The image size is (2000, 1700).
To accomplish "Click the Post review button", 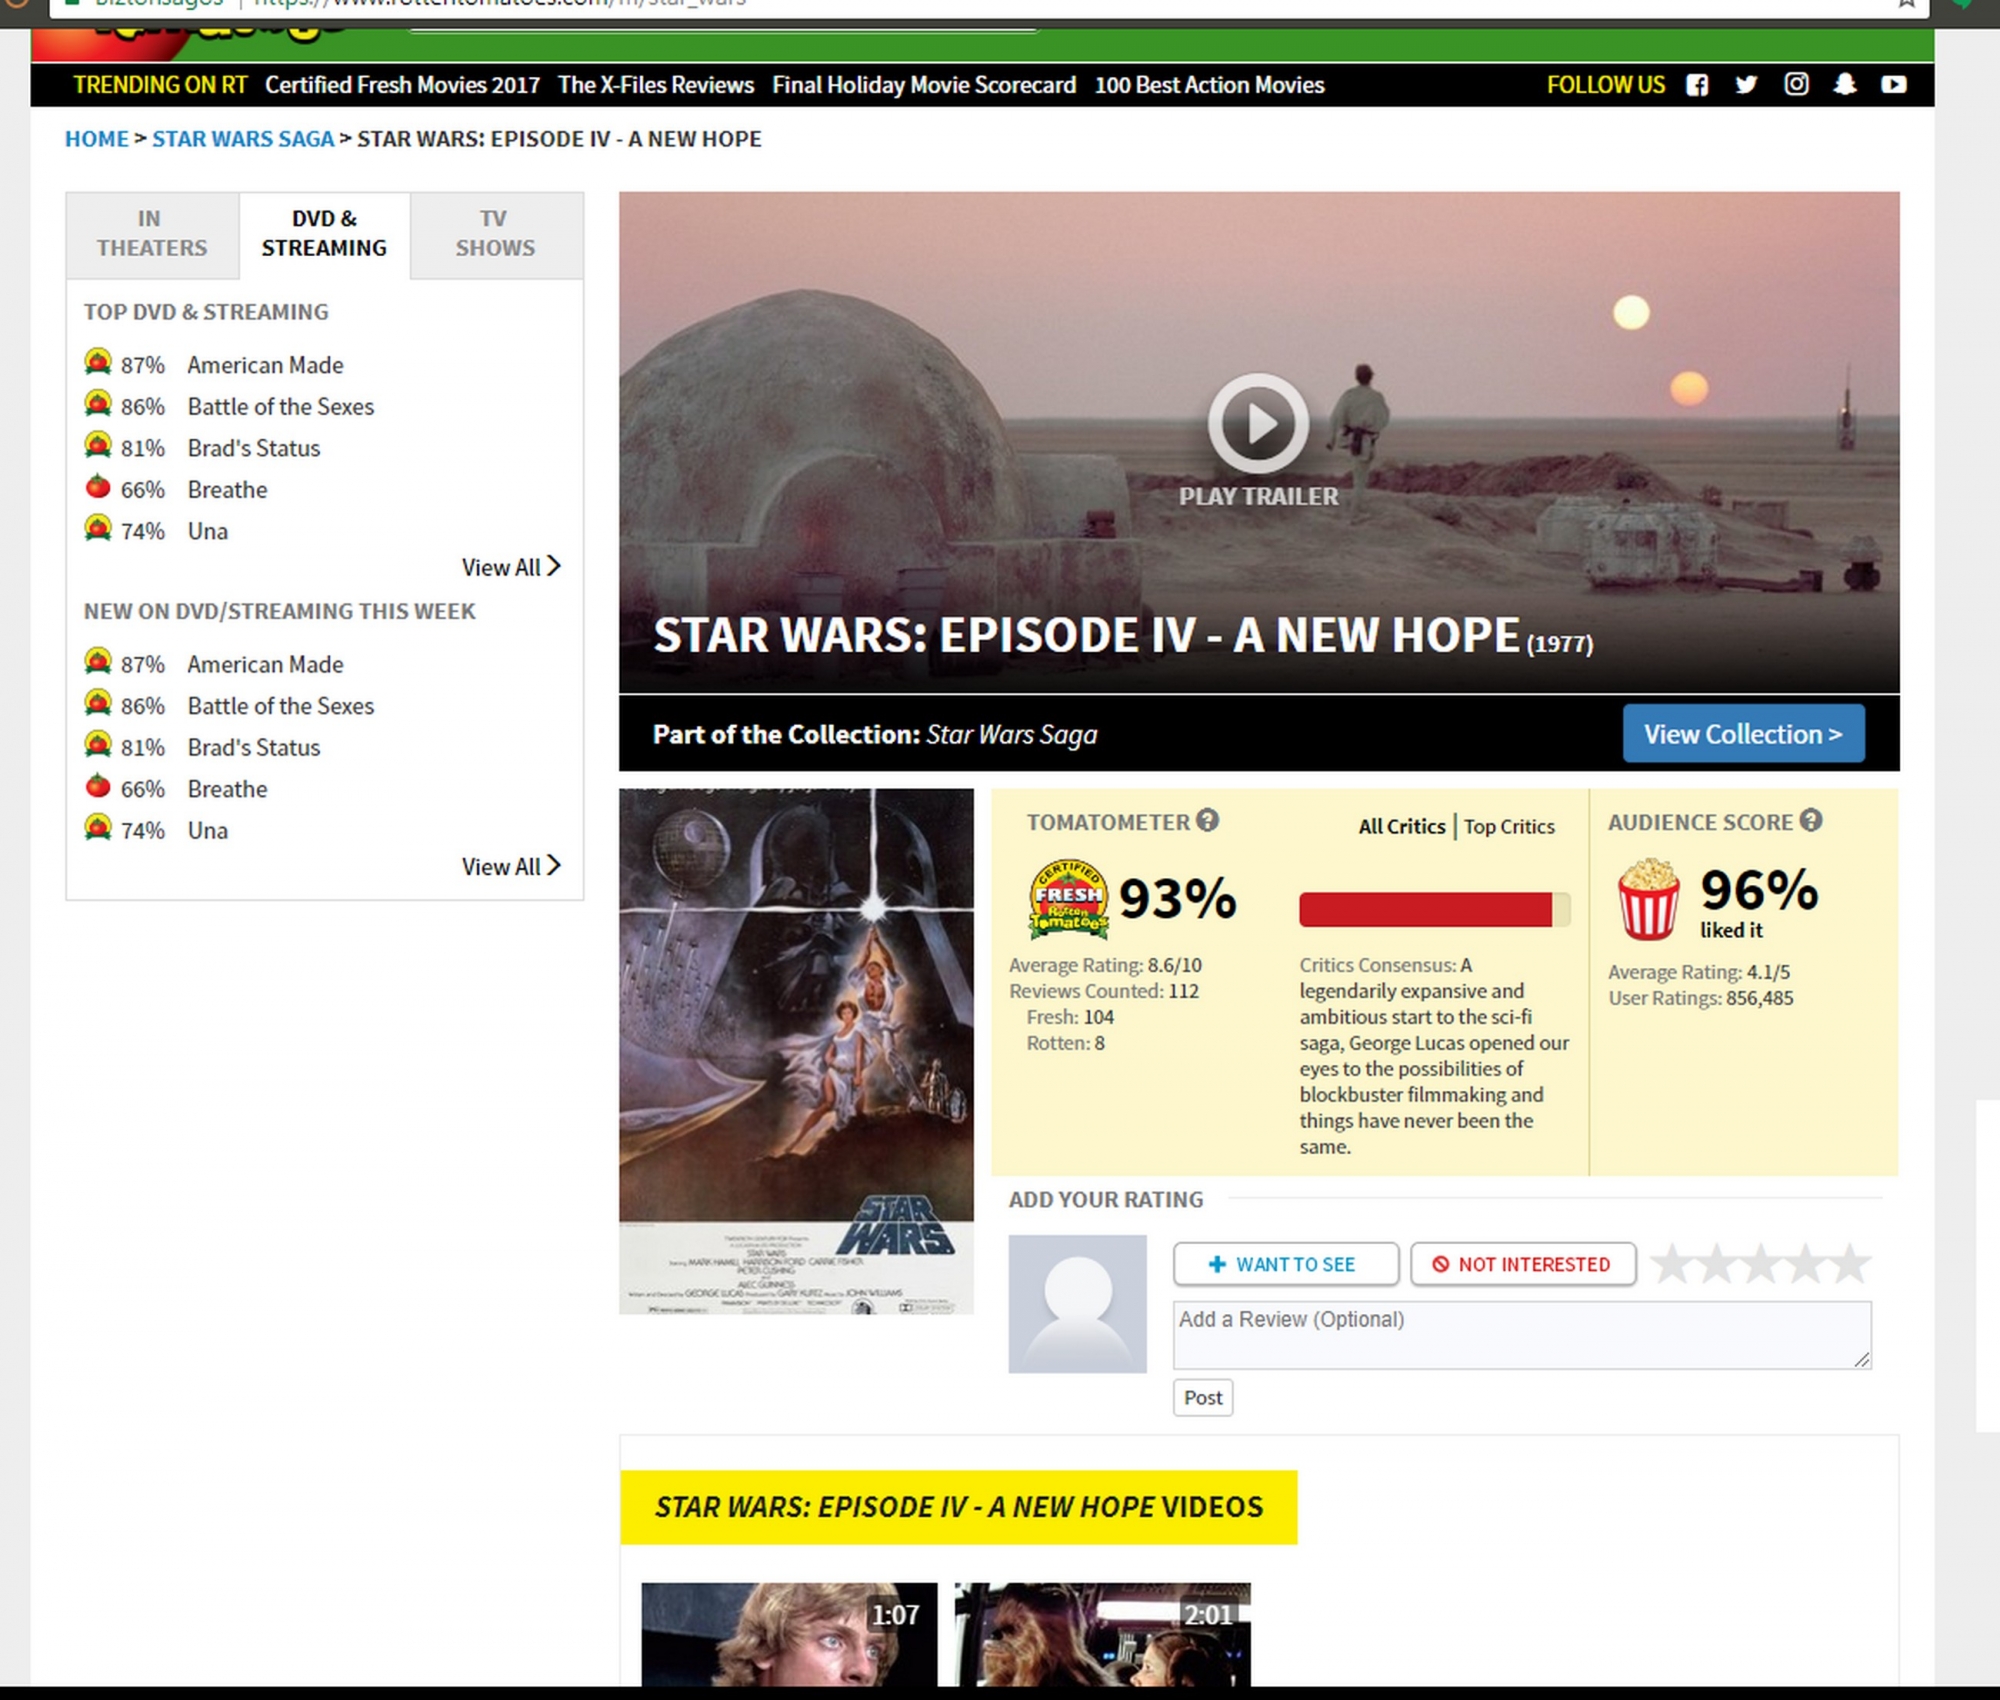I will 1203,1398.
